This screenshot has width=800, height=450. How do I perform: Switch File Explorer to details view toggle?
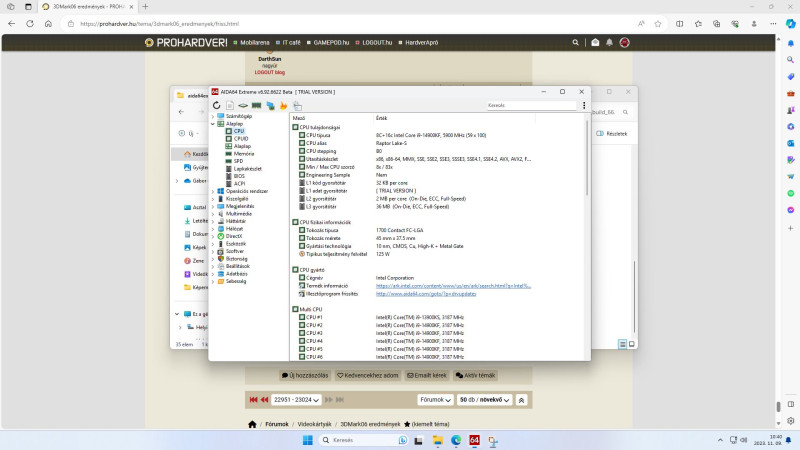pos(622,344)
